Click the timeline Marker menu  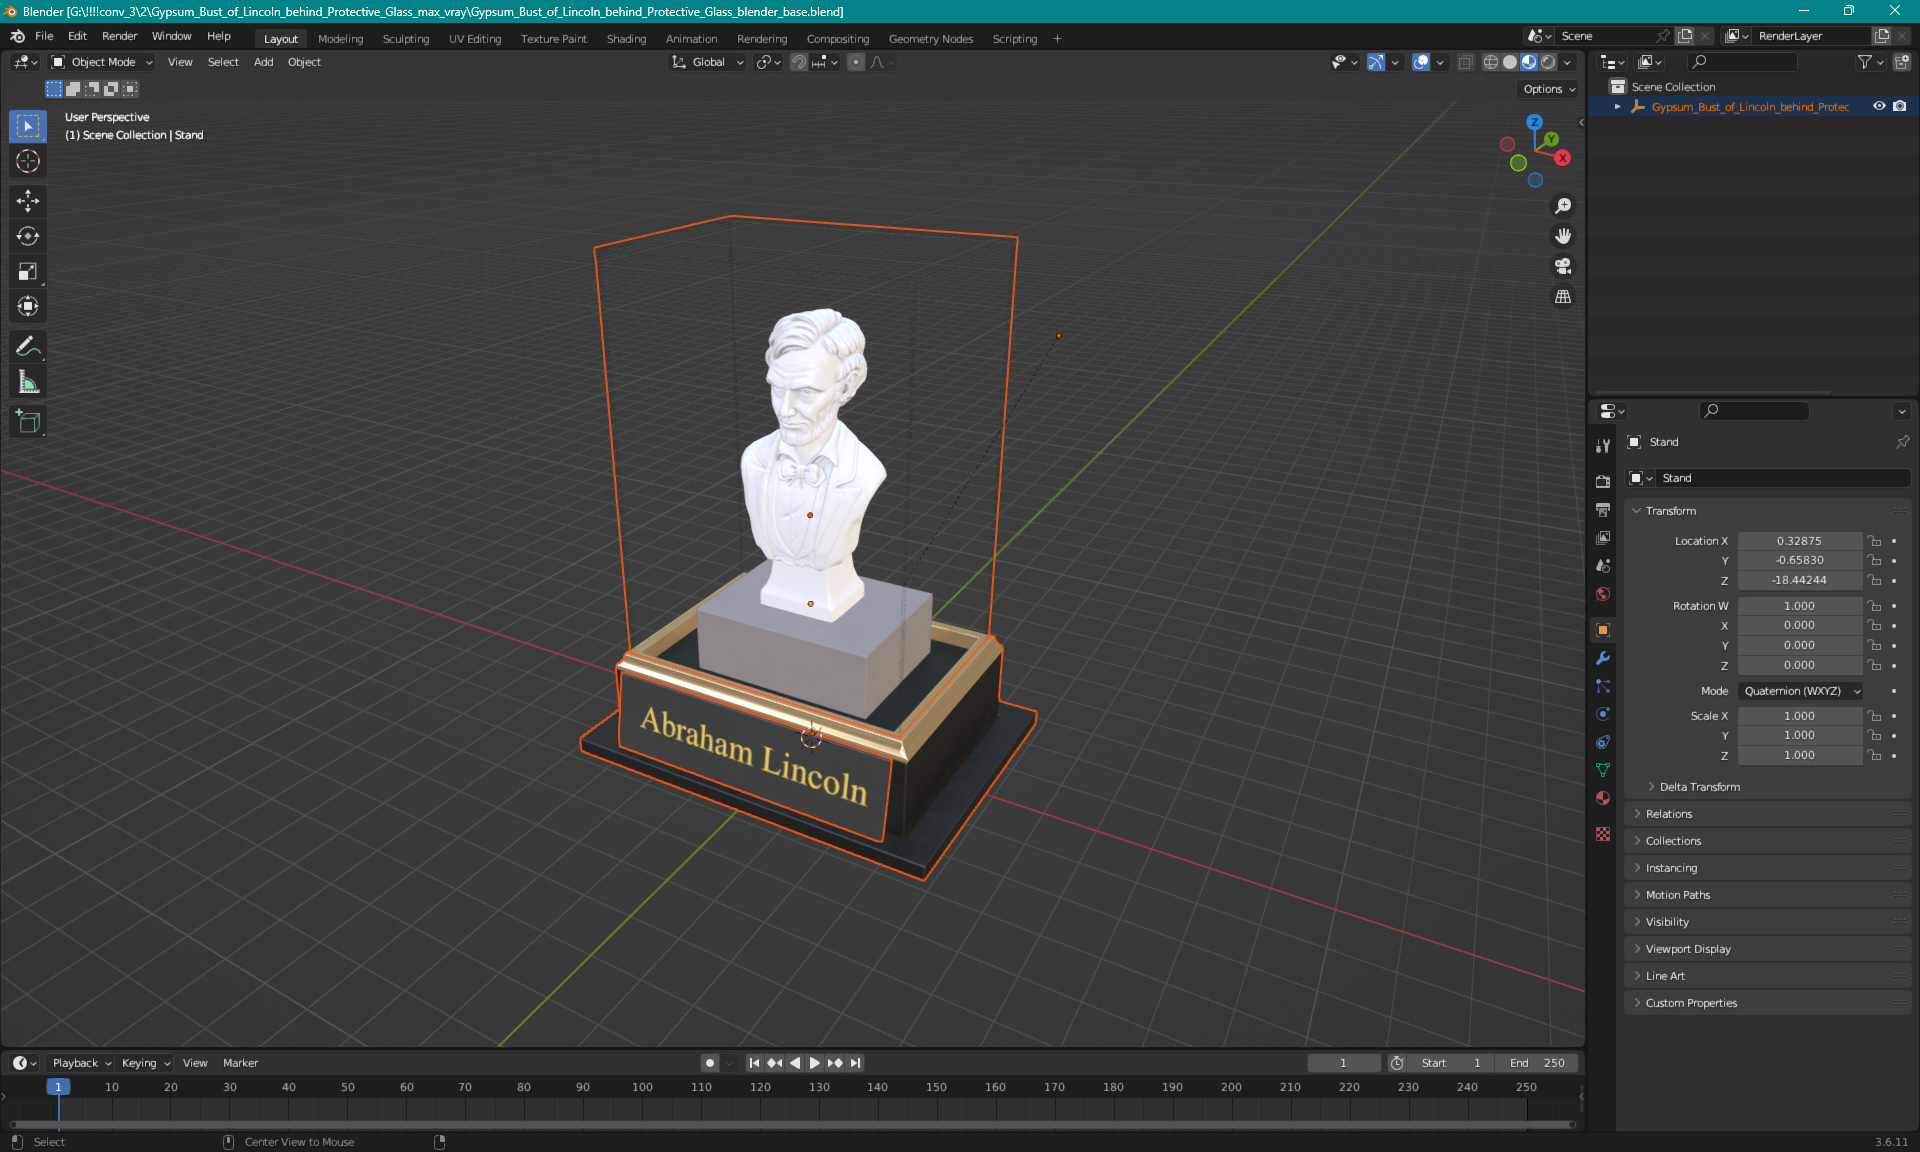tap(240, 1063)
